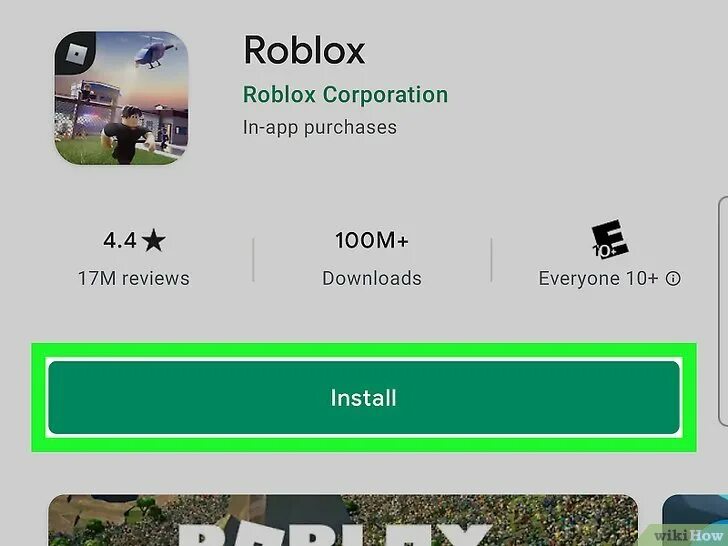This screenshot has height=546, width=728.
Task: Click the divider between reviews and downloads
Action: coord(253,260)
